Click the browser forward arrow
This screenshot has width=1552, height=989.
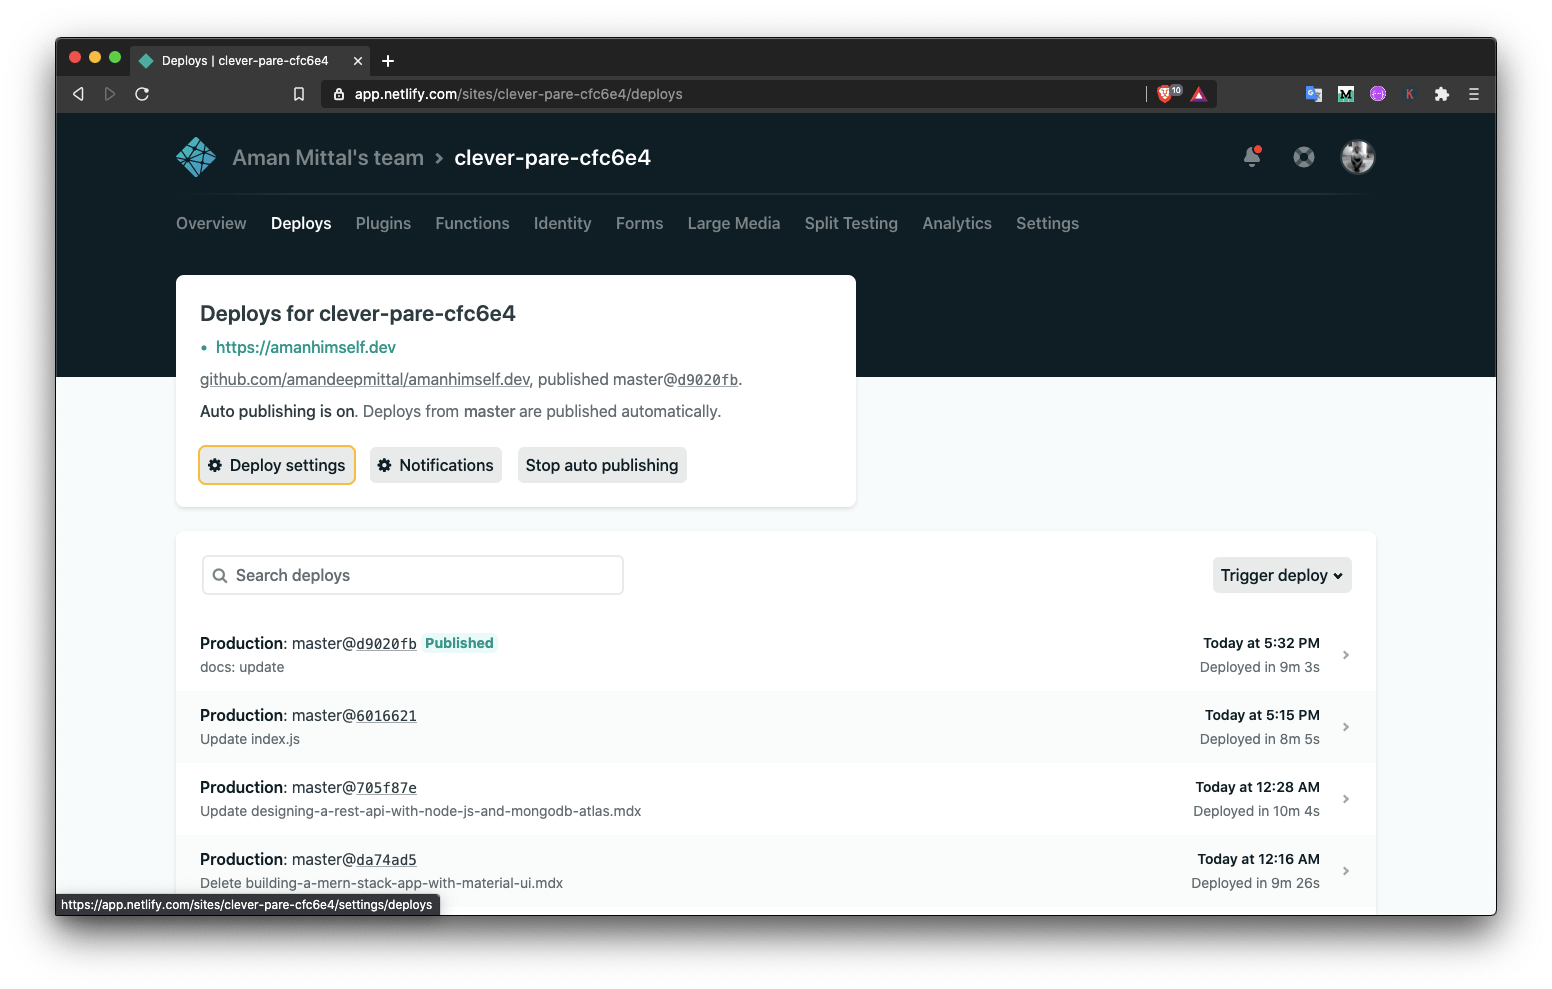(110, 94)
